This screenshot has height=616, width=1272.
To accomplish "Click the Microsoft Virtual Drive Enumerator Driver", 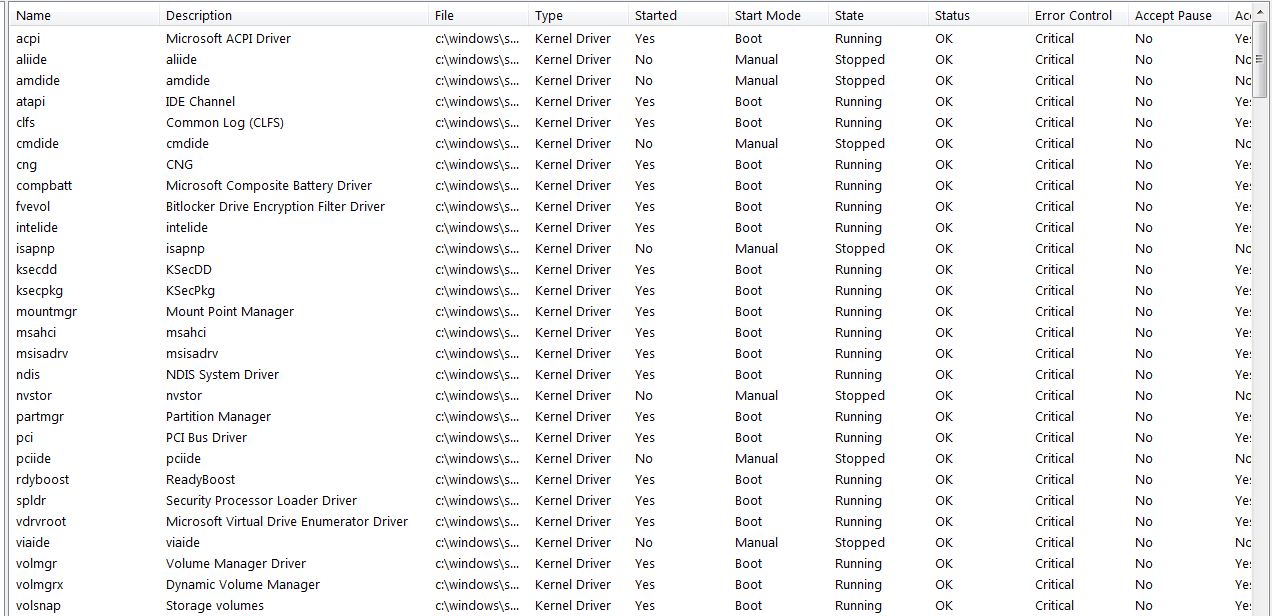I will pos(287,521).
